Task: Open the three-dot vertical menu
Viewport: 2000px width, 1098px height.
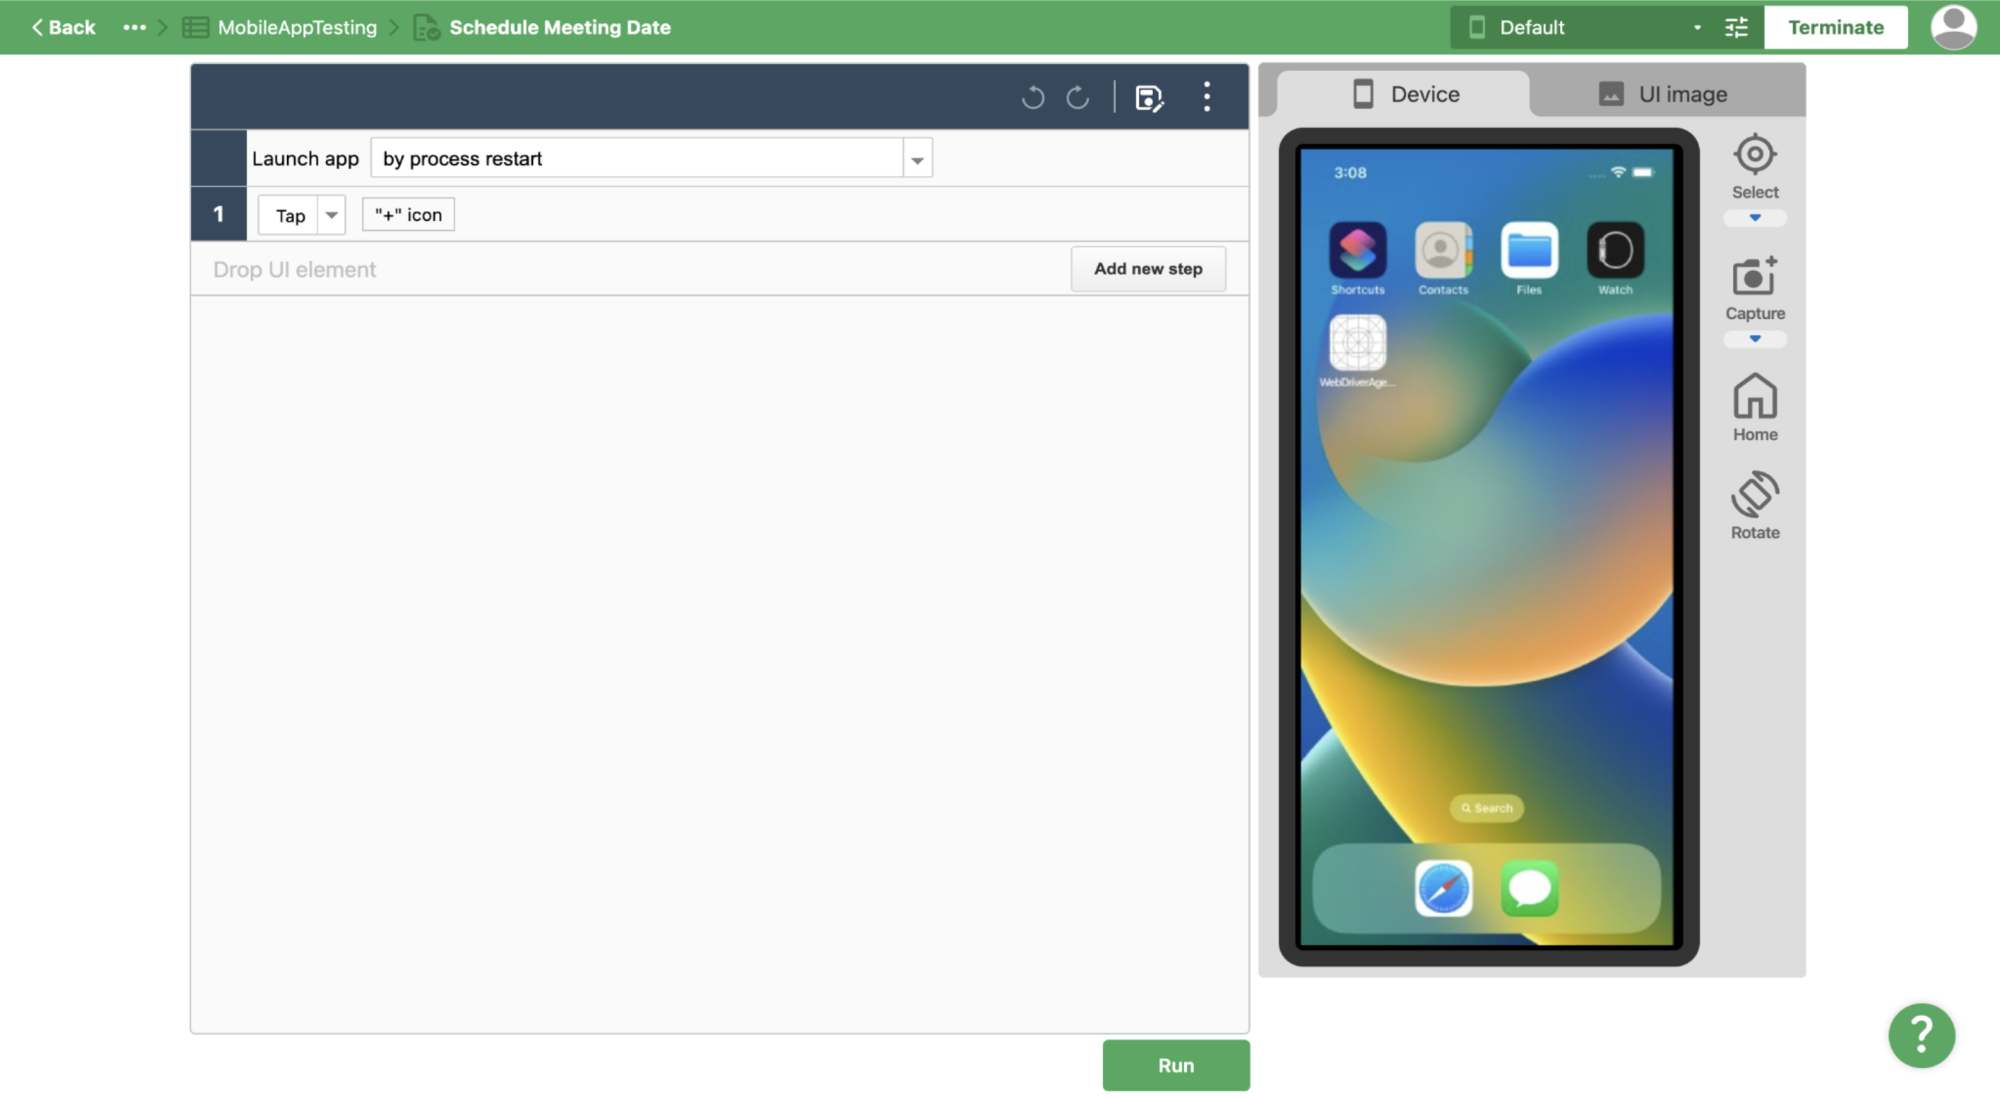Action: click(x=1207, y=97)
